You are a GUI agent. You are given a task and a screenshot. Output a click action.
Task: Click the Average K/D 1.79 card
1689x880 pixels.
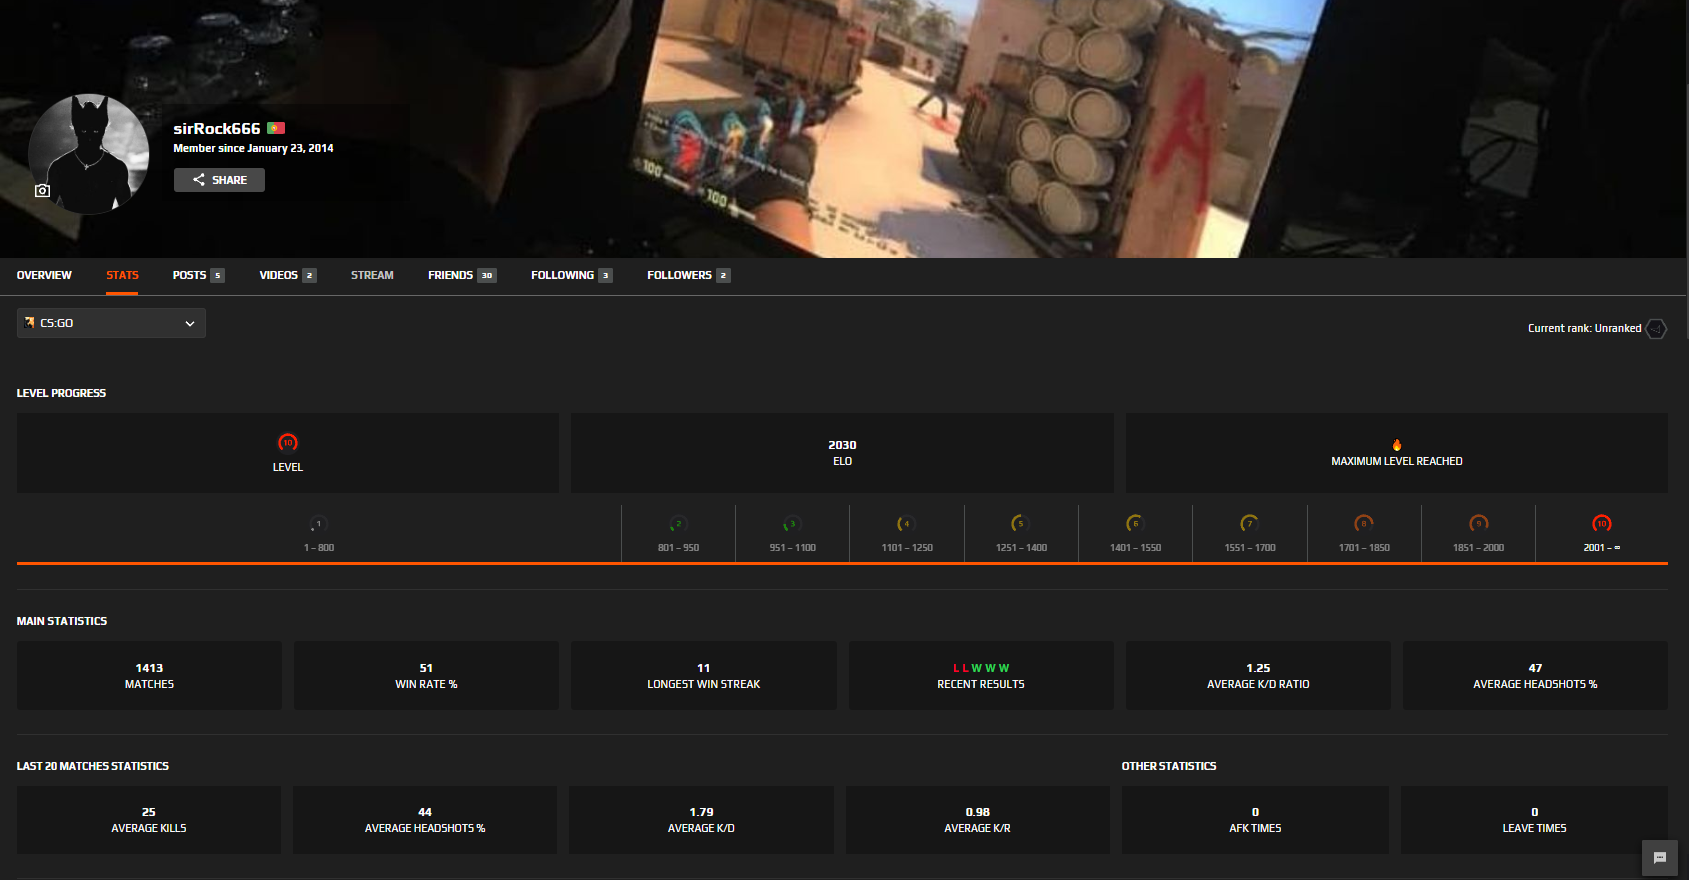pos(701,820)
